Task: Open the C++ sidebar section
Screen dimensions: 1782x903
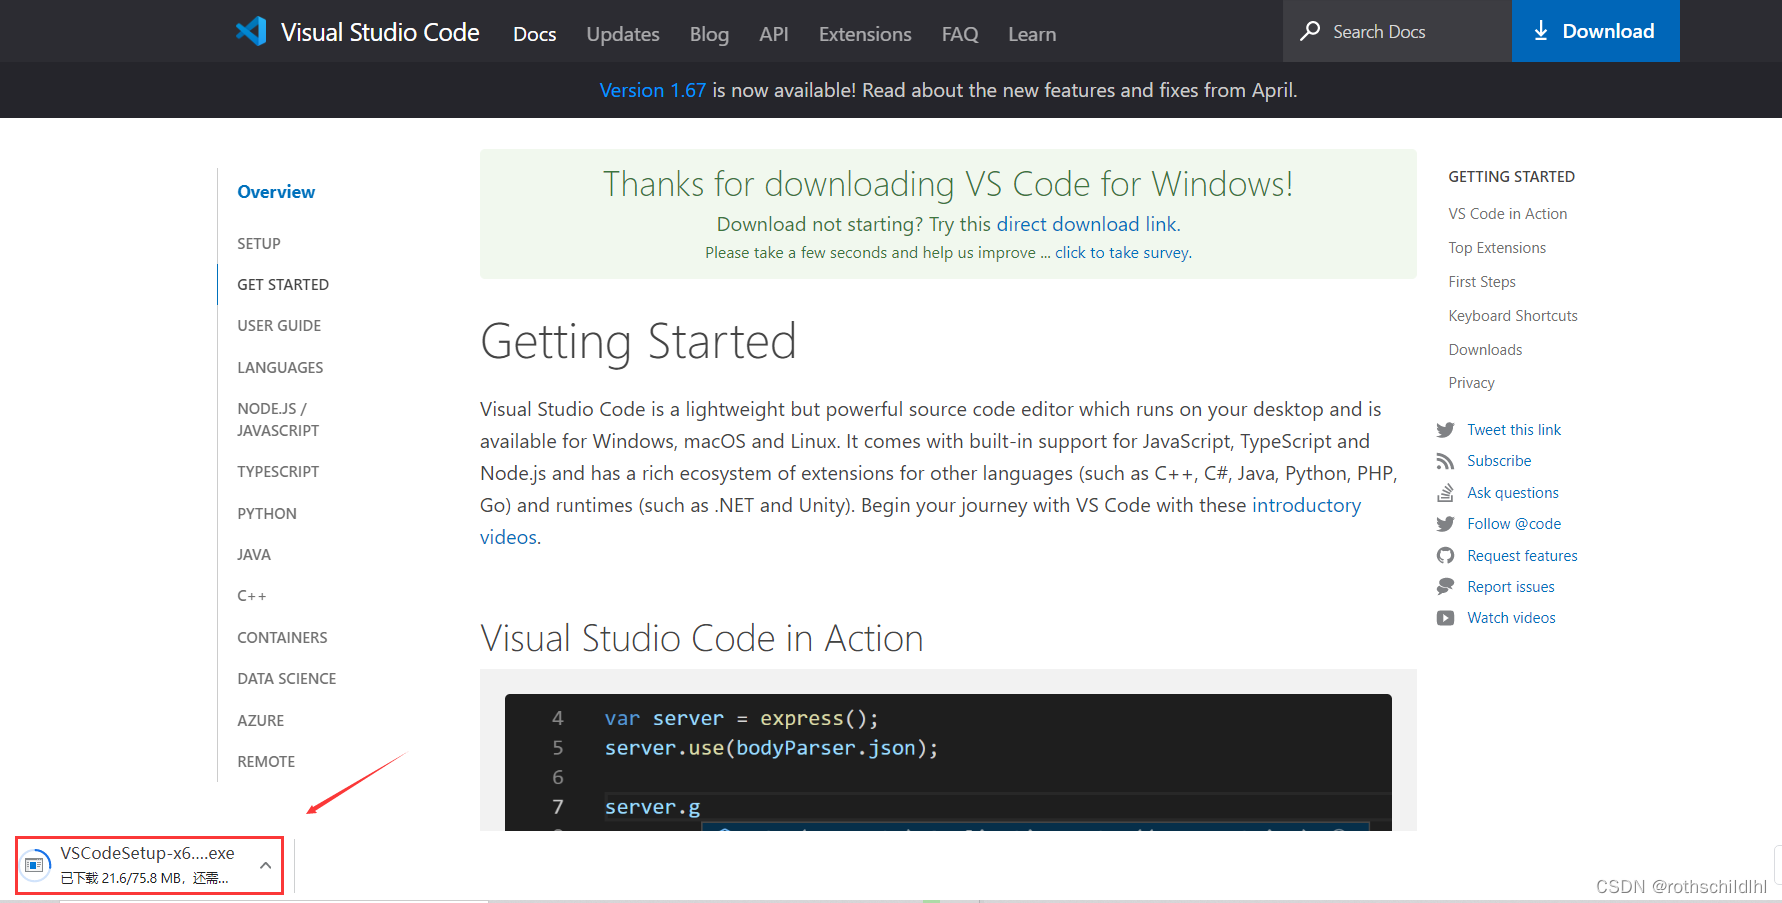Action: click(252, 596)
